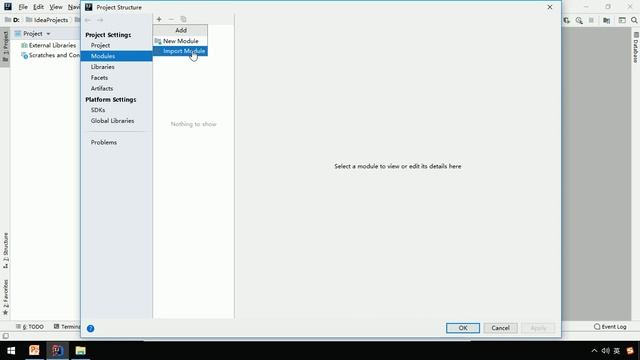
Task: Click the back navigation arrow in Project Structure
Action: (88, 20)
